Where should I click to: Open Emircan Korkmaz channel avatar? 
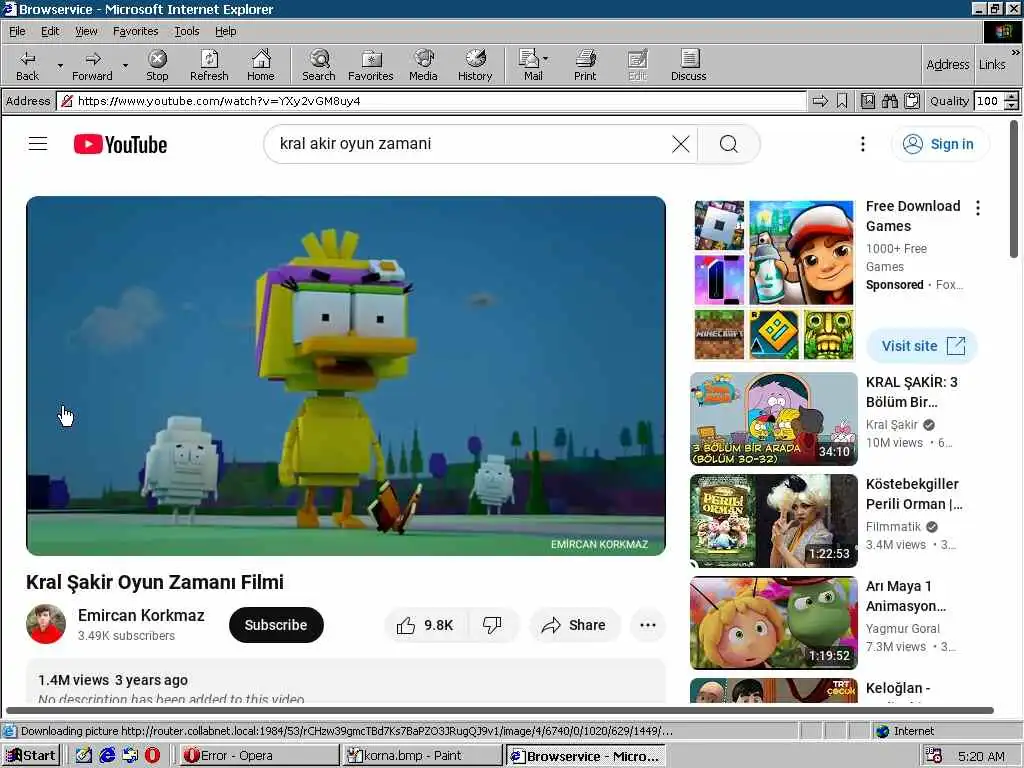46,624
